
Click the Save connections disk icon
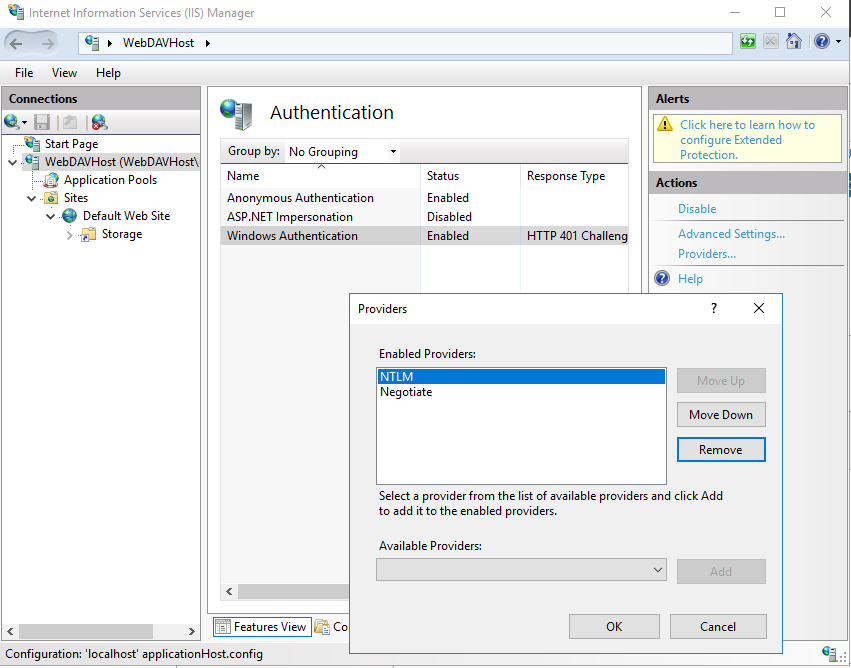click(42, 122)
